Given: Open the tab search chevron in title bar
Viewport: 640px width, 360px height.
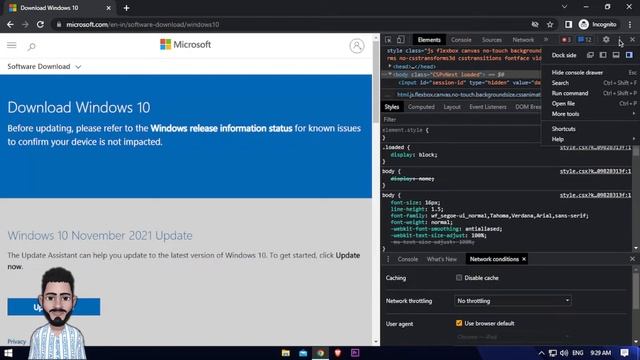Looking at the screenshot, I should coord(564,7).
